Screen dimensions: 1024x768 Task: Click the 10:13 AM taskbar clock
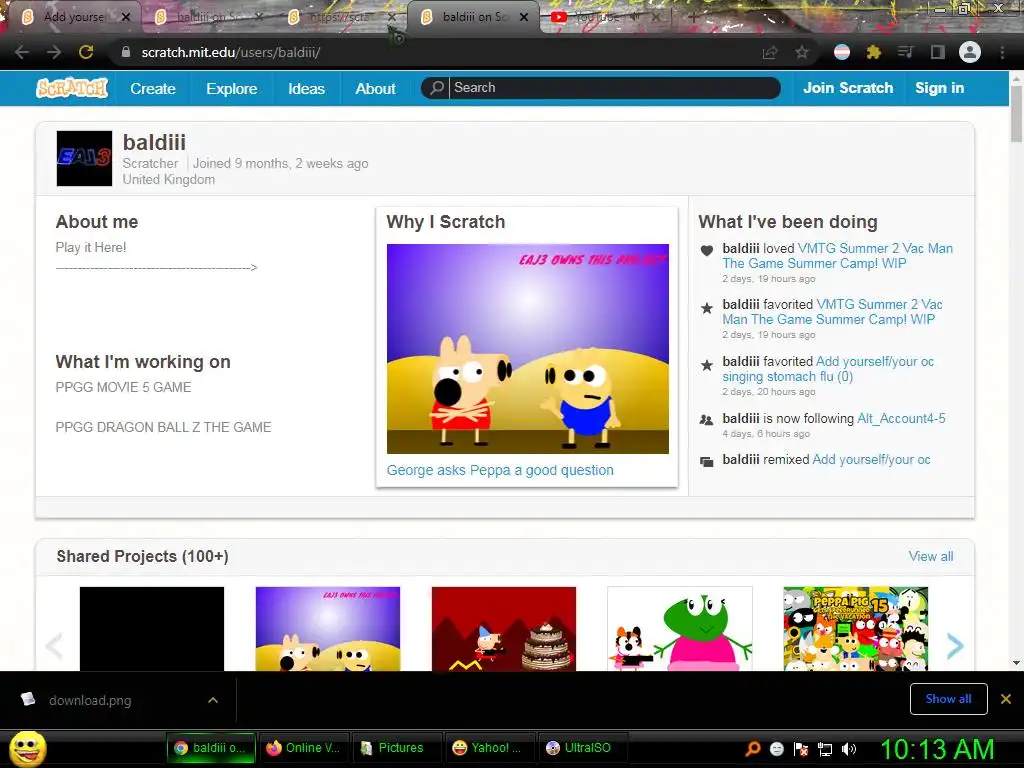point(936,749)
